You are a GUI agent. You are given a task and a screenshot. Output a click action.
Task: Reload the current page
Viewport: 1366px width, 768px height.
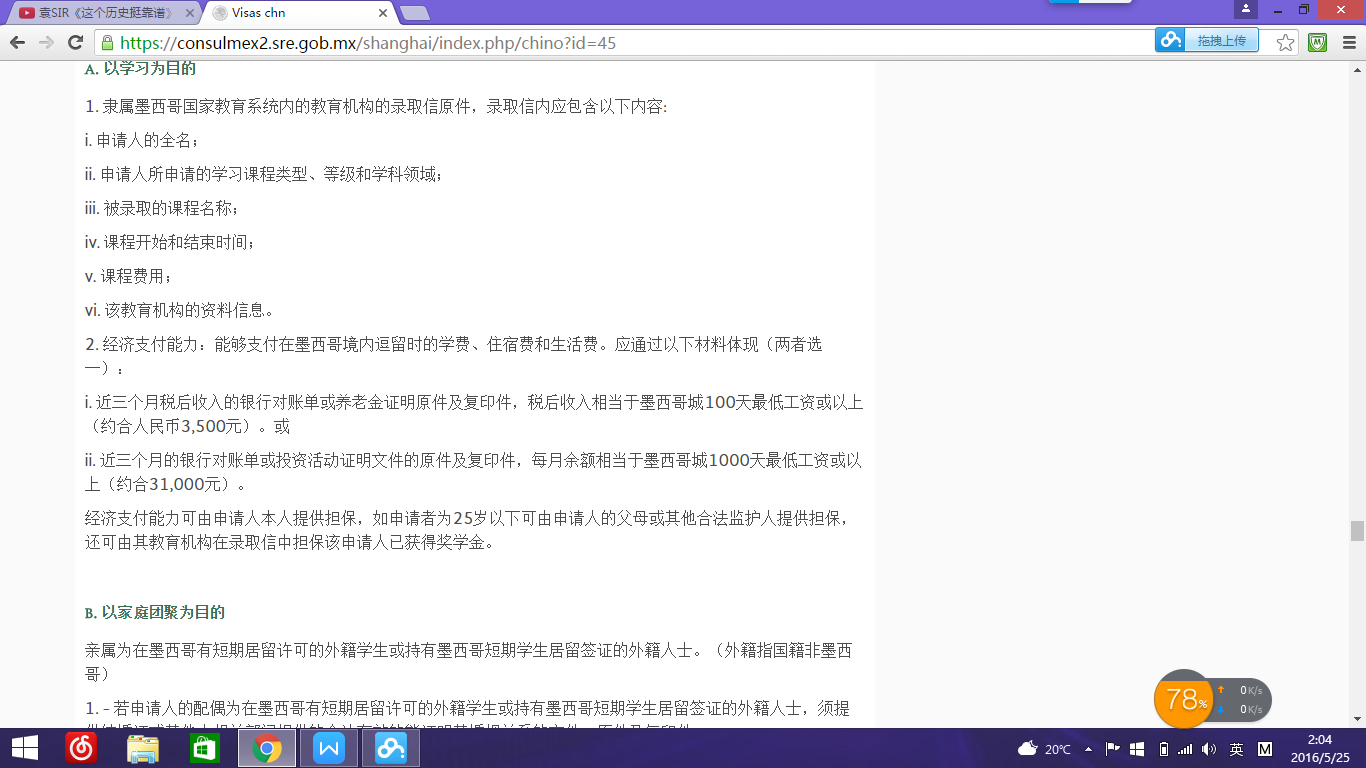pyautogui.click(x=75, y=43)
